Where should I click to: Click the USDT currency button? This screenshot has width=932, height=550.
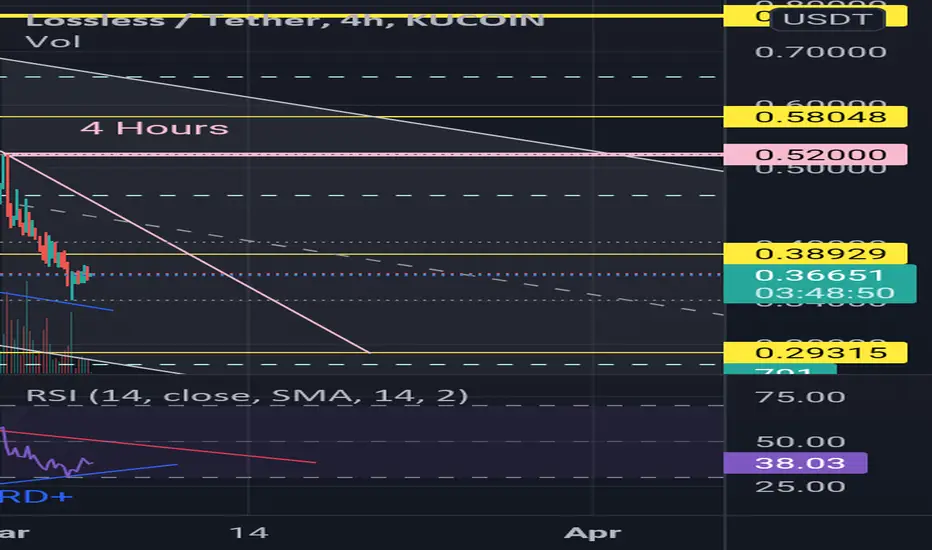[x=827, y=18]
